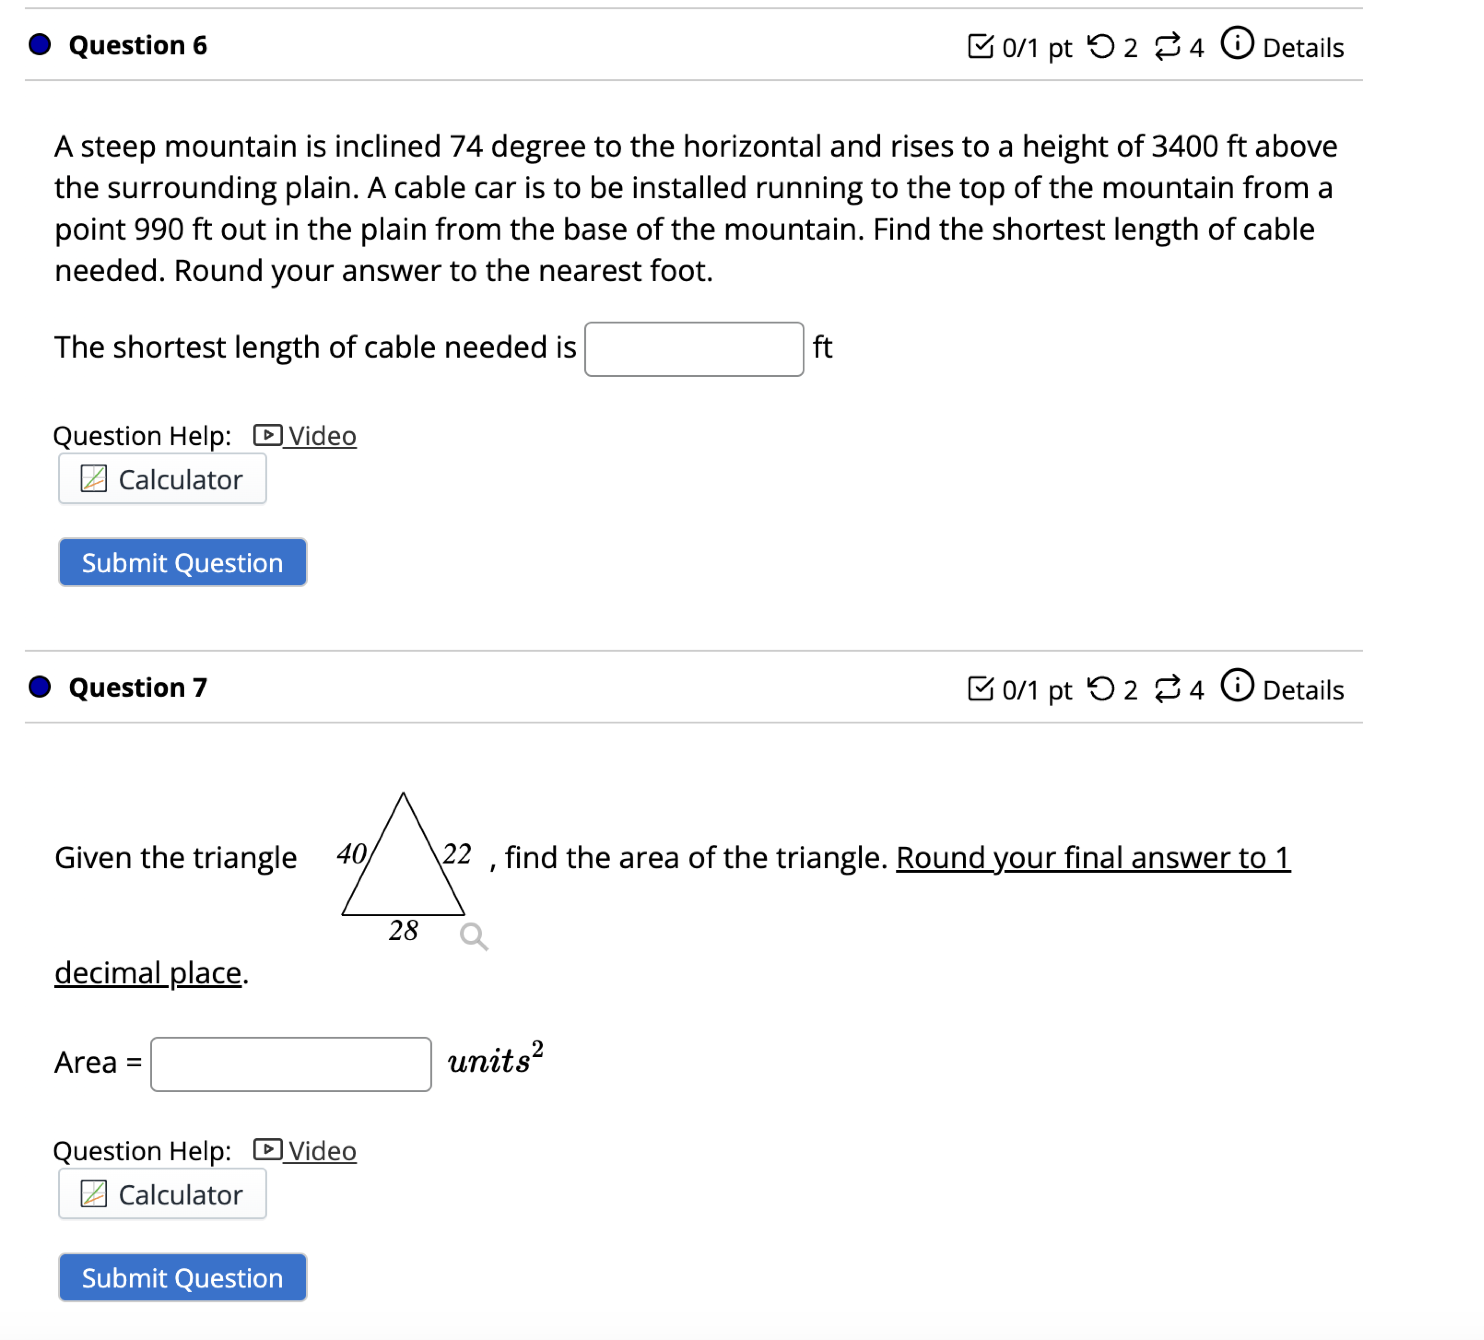This screenshot has height=1340, width=1484.
Task: Click the score checkbox icon before 0/1 pt on Question 7
Action: click(981, 688)
